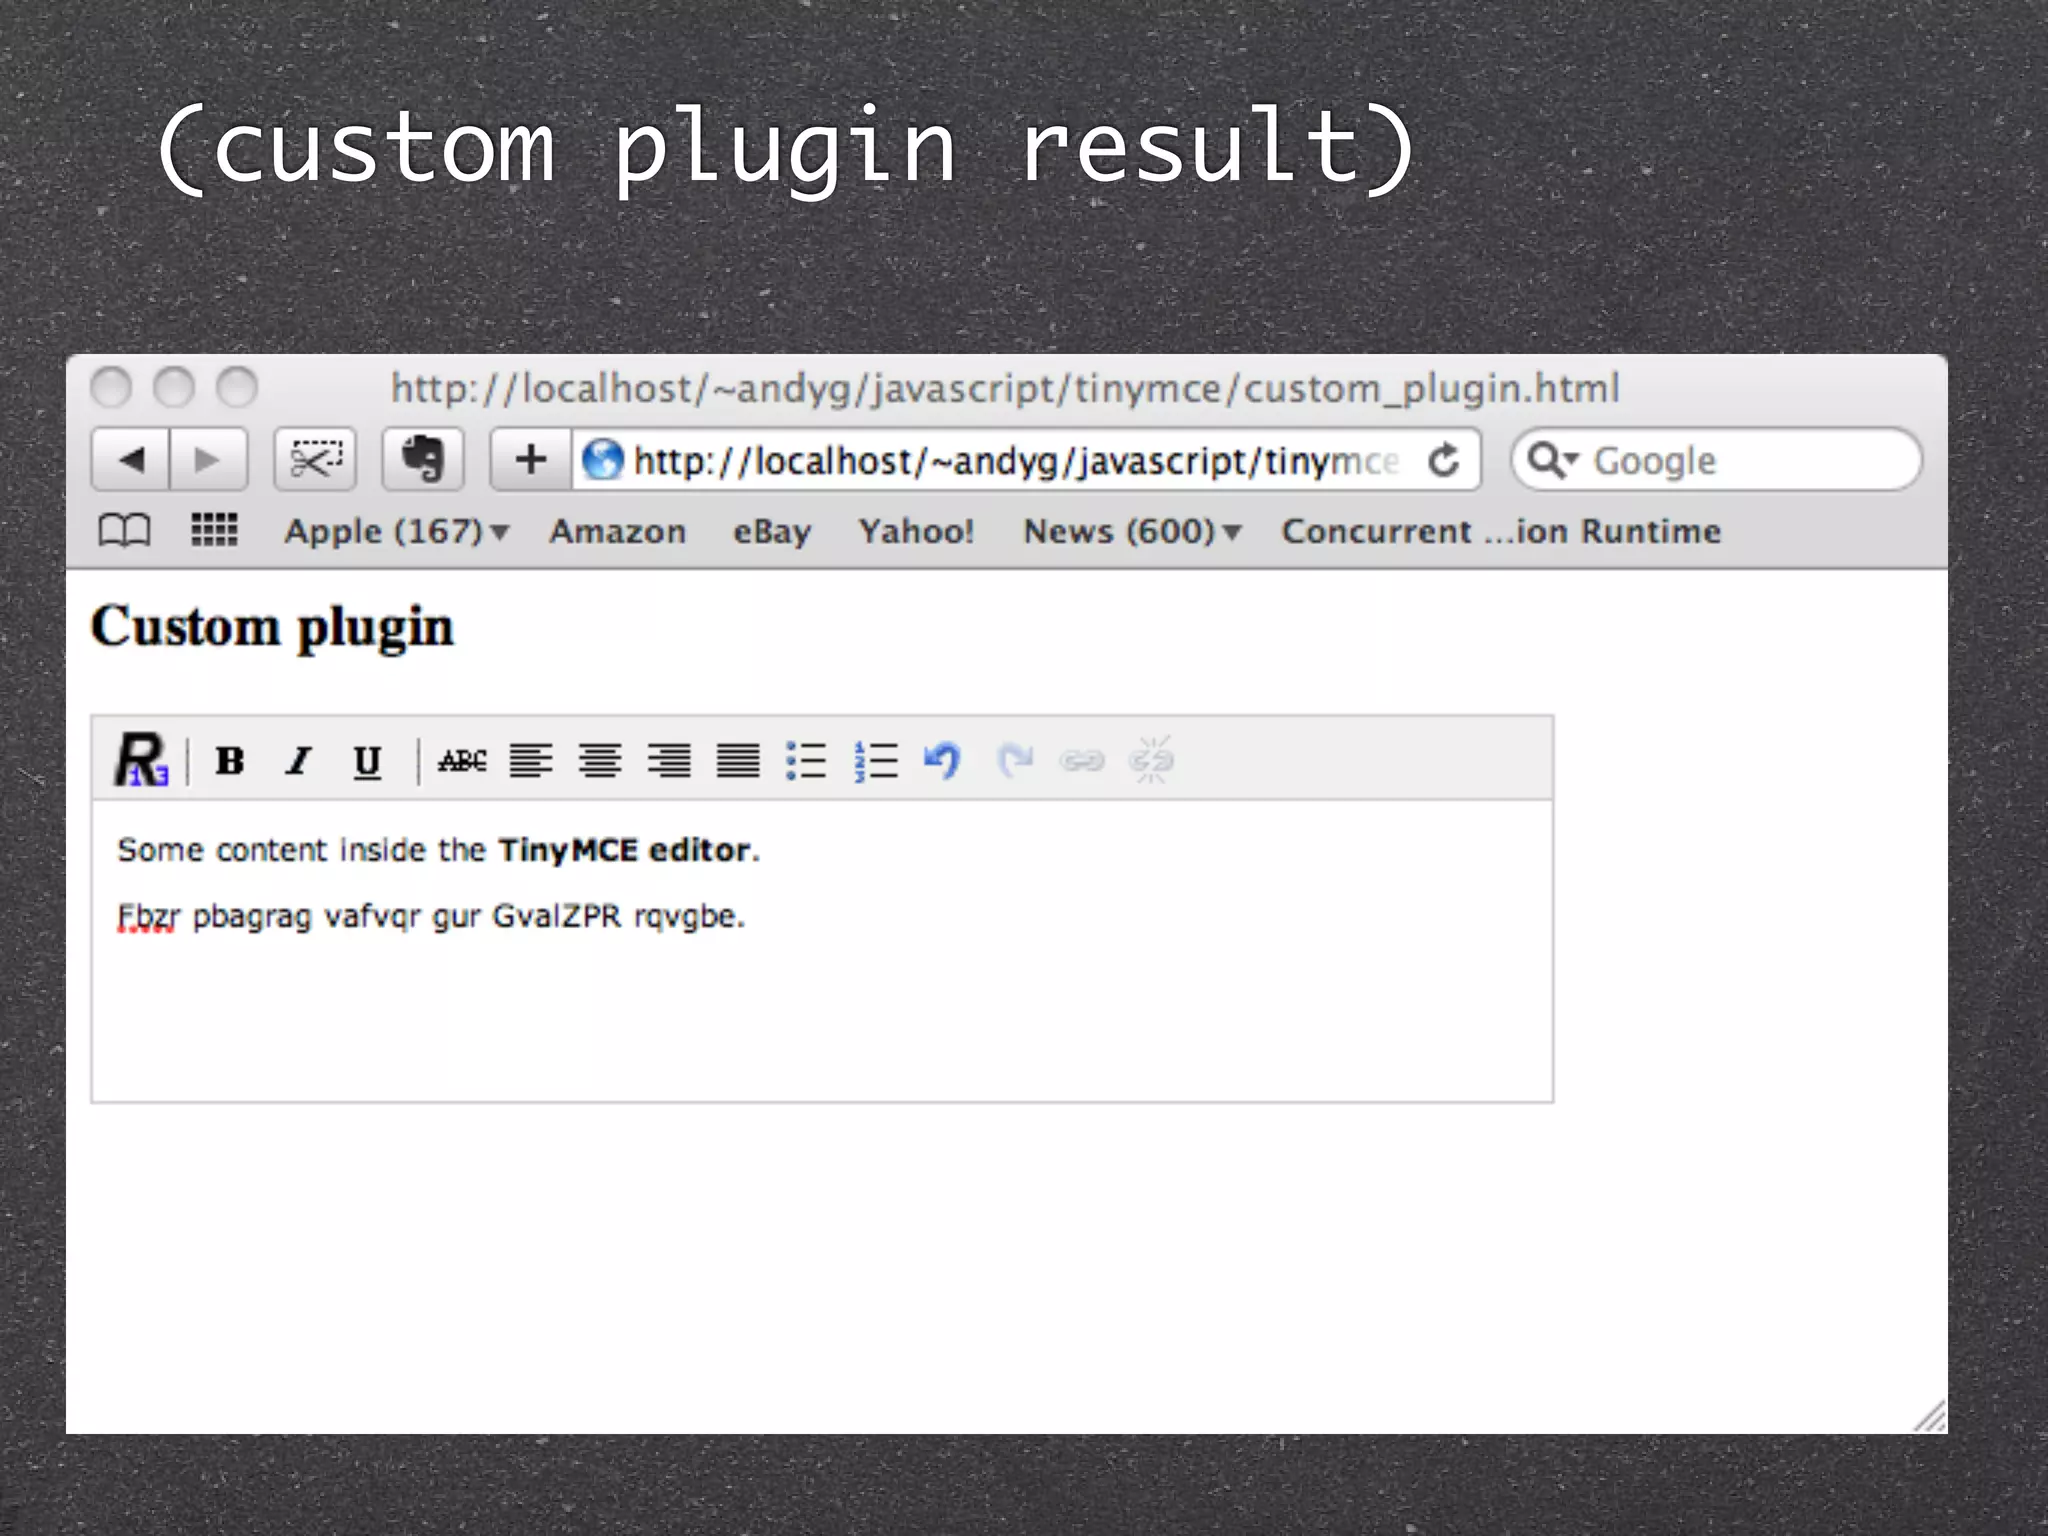Screen dimensions: 2048x1536
Task: Click the window resize grip corner
Action: (x=1930, y=1416)
